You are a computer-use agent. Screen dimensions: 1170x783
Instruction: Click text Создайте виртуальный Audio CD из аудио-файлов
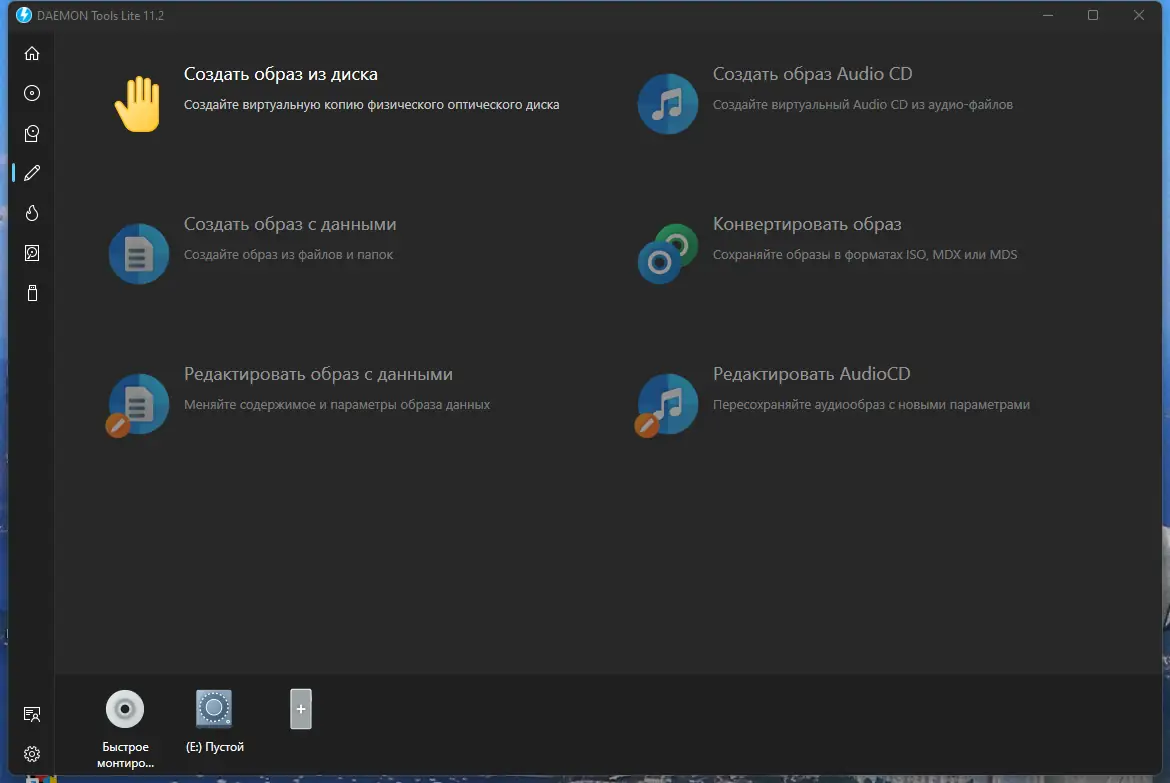(x=863, y=104)
